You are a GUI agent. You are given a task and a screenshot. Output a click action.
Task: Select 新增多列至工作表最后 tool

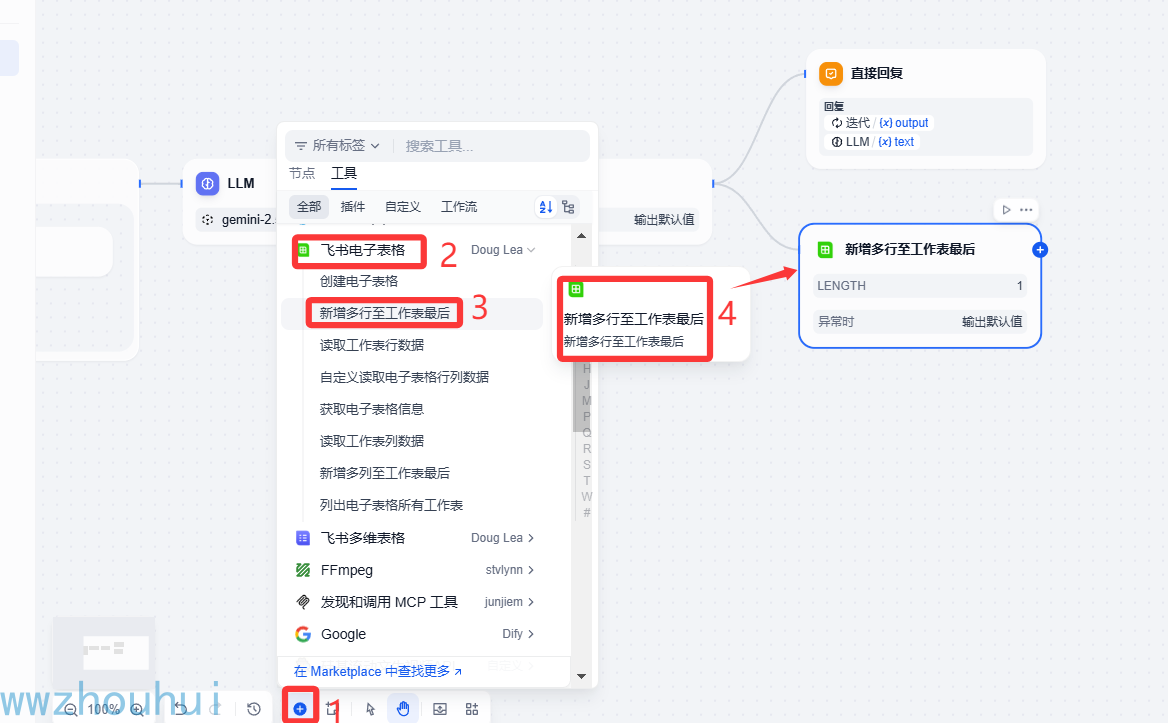[384, 474]
